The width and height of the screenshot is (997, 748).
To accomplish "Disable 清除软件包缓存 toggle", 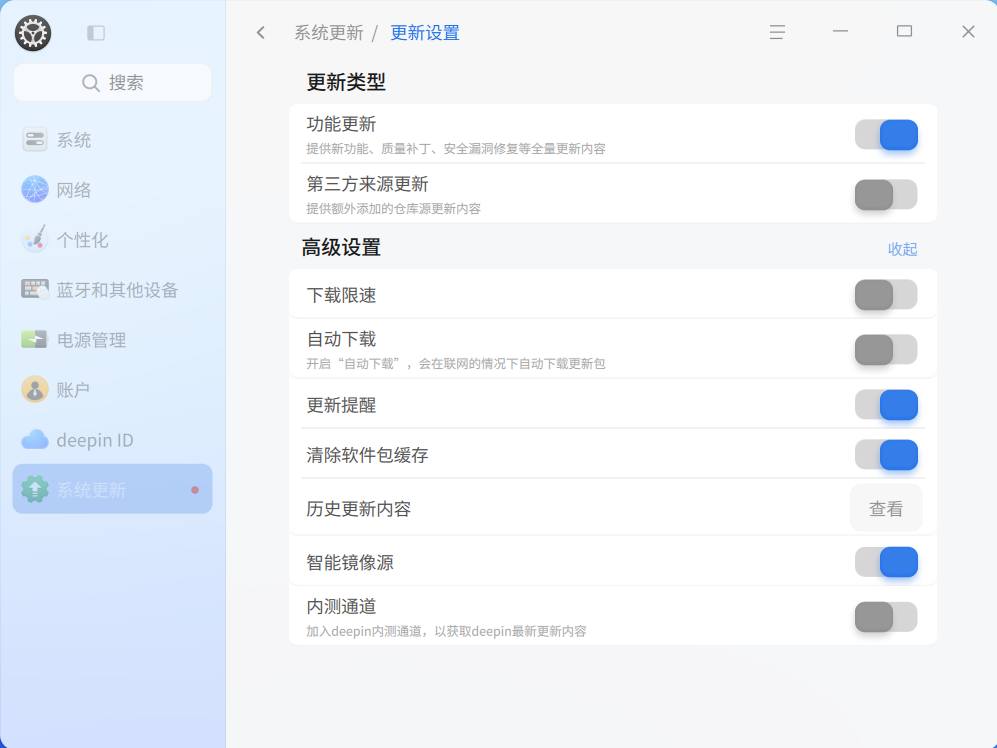I will click(886, 455).
